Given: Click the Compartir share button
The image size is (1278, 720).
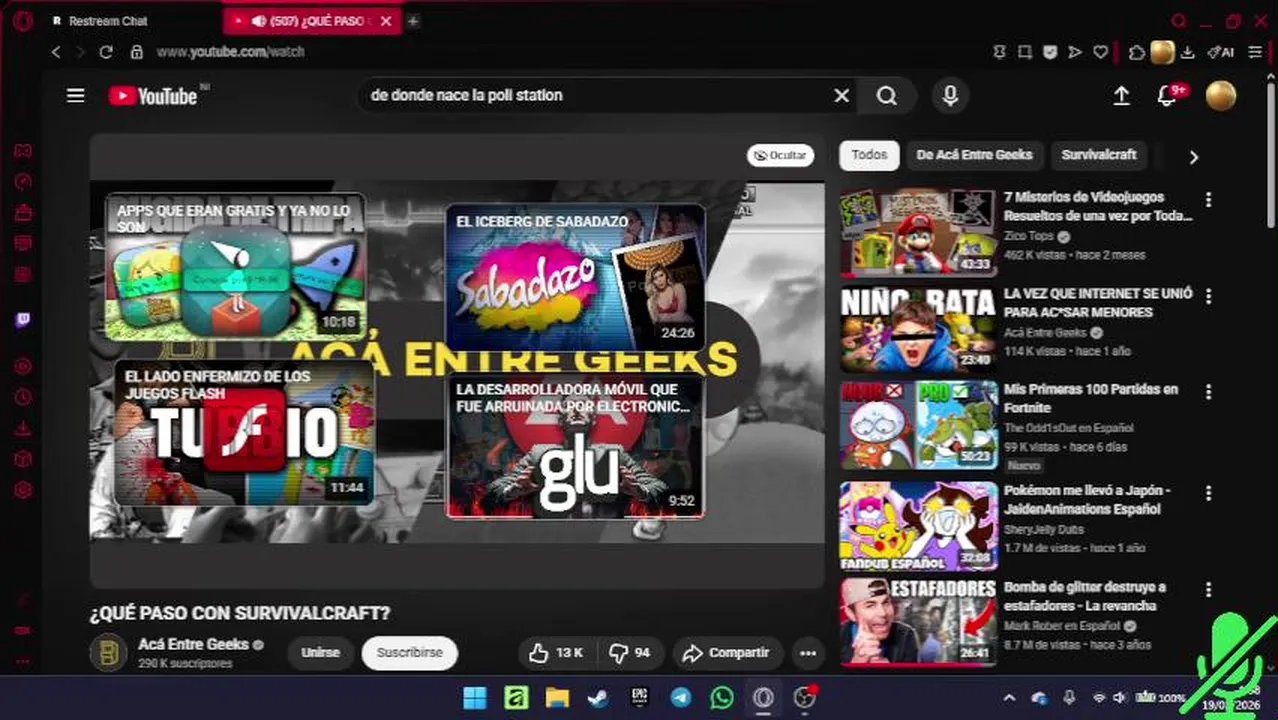Looking at the screenshot, I should click(x=726, y=653).
